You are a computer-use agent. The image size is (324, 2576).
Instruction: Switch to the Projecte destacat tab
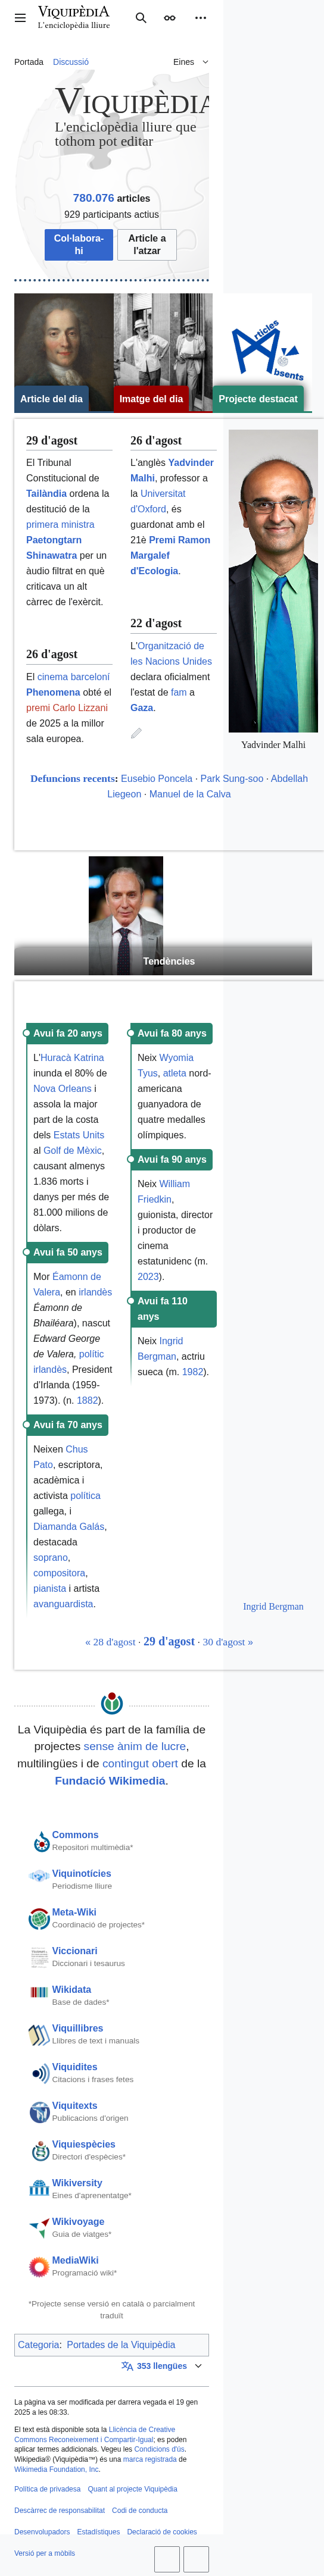click(x=258, y=399)
